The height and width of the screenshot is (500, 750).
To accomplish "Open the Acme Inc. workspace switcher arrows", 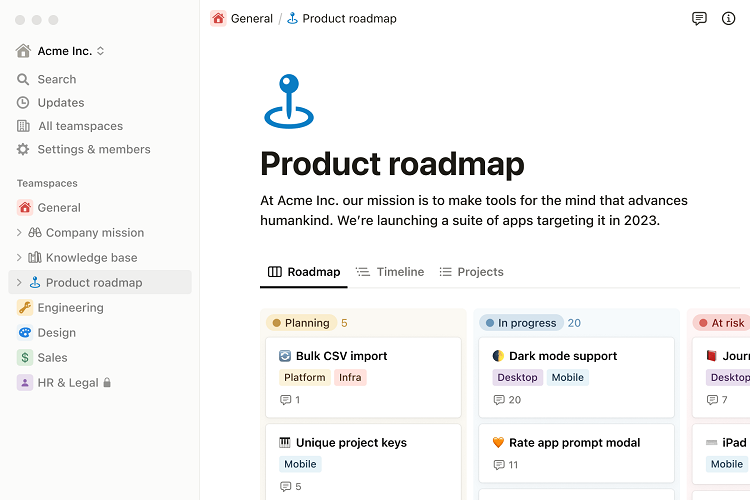I will pyautogui.click(x=100, y=51).
